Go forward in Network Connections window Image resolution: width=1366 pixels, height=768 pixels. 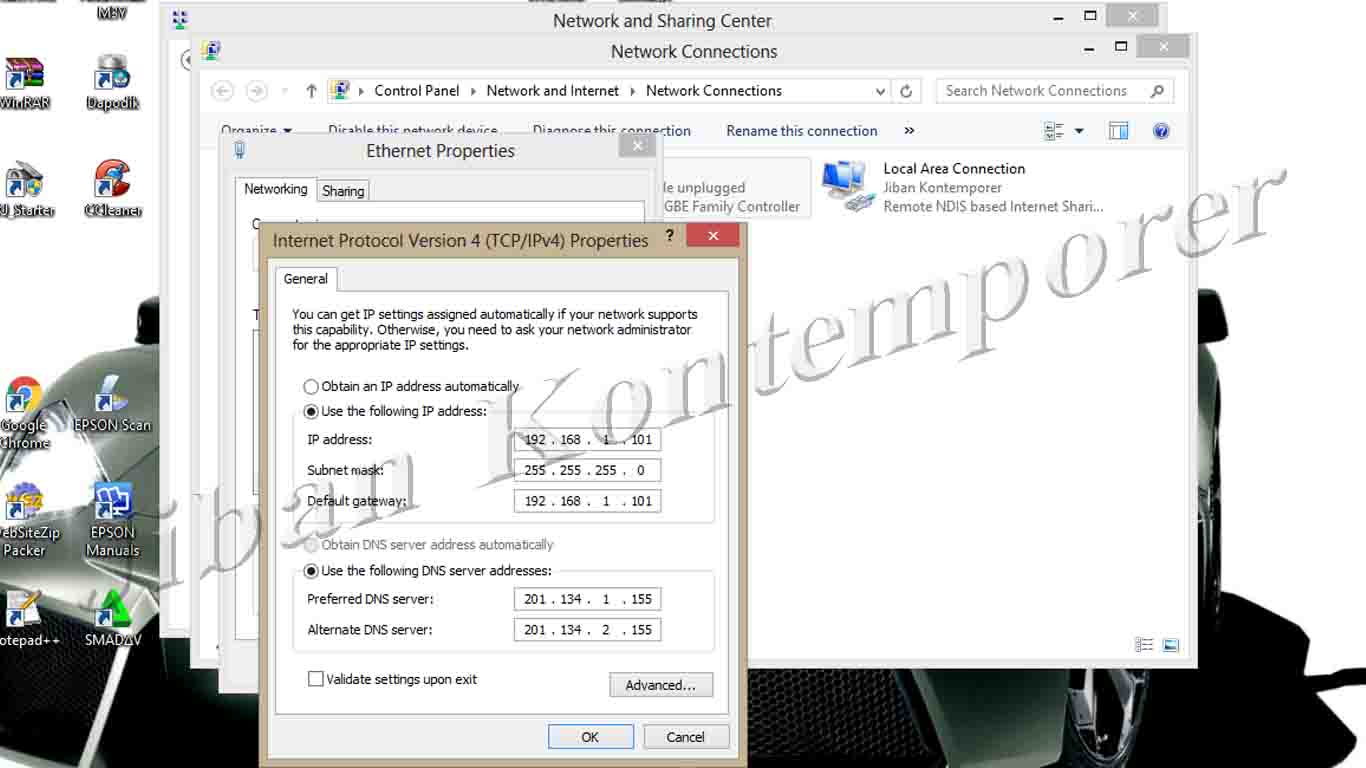257,91
